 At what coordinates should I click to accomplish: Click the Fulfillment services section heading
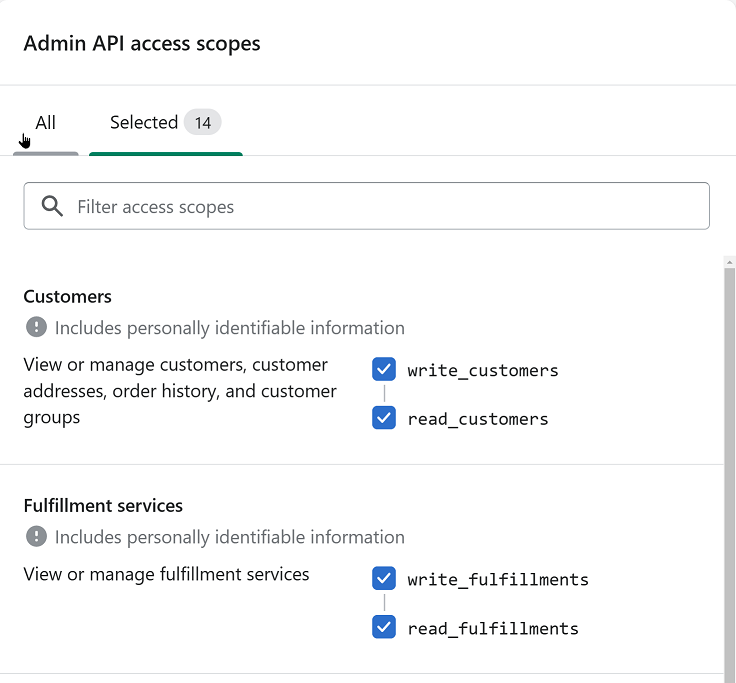103,506
